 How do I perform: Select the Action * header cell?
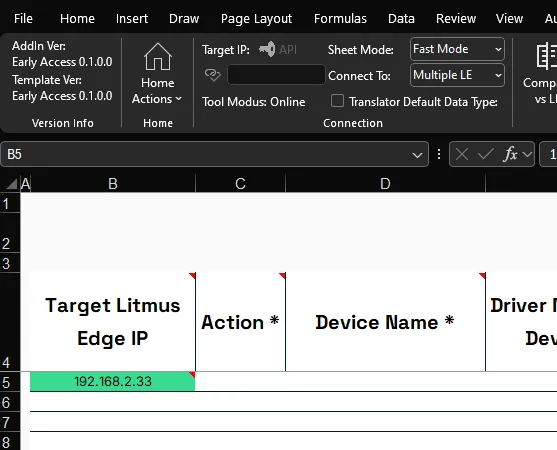coord(240,322)
